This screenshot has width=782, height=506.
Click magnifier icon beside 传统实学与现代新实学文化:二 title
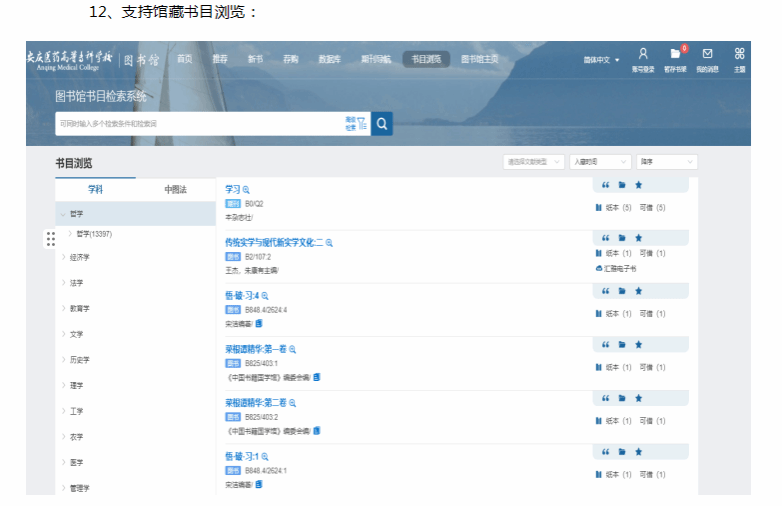click(x=329, y=243)
